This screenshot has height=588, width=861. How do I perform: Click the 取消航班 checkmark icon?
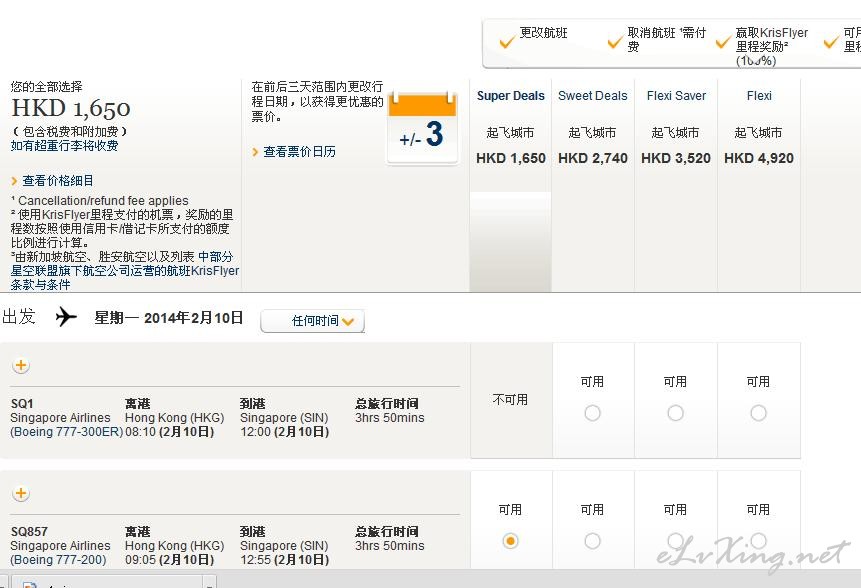(x=615, y=42)
